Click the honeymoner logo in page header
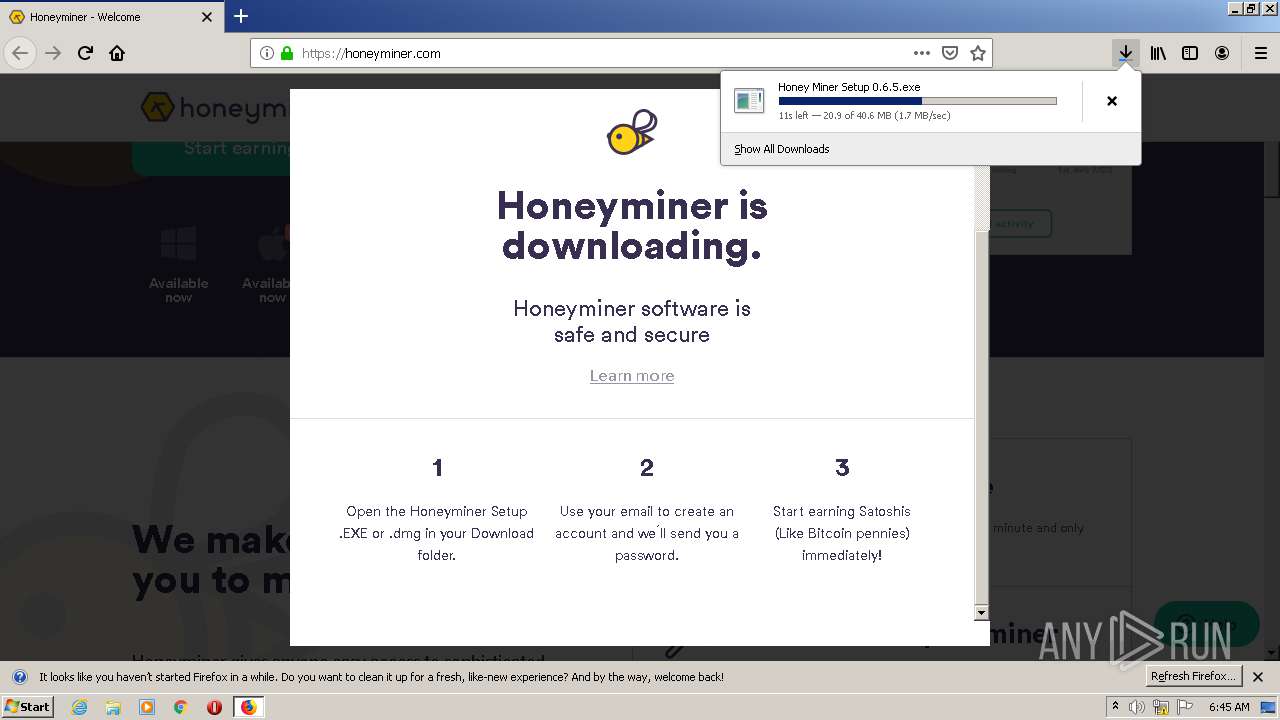The width and height of the screenshot is (1280, 720). pos(213,108)
